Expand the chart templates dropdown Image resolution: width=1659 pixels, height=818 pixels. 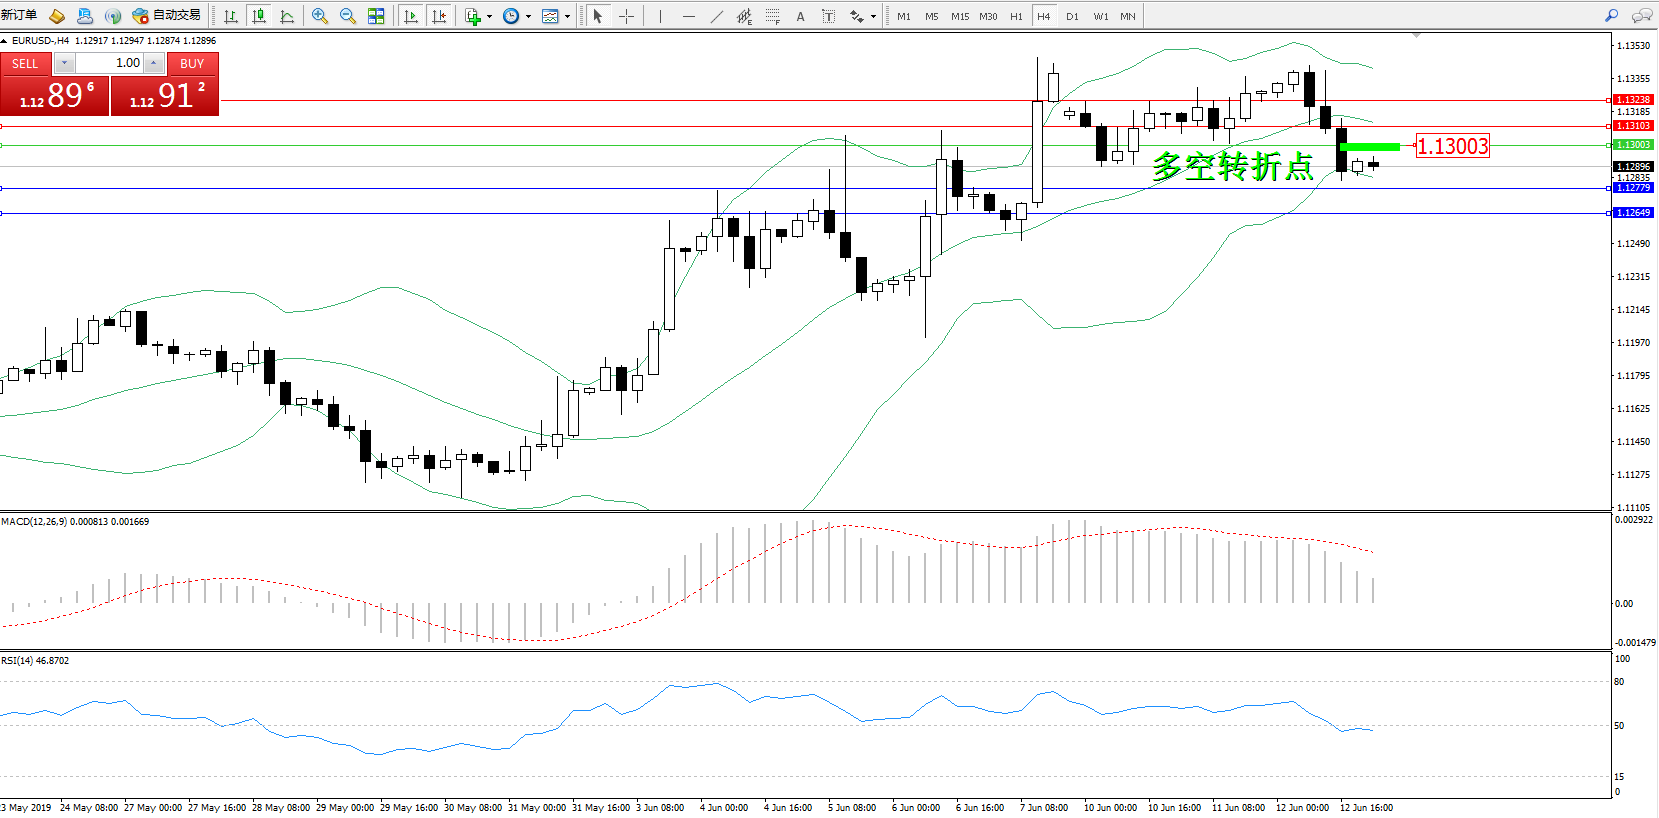(567, 16)
